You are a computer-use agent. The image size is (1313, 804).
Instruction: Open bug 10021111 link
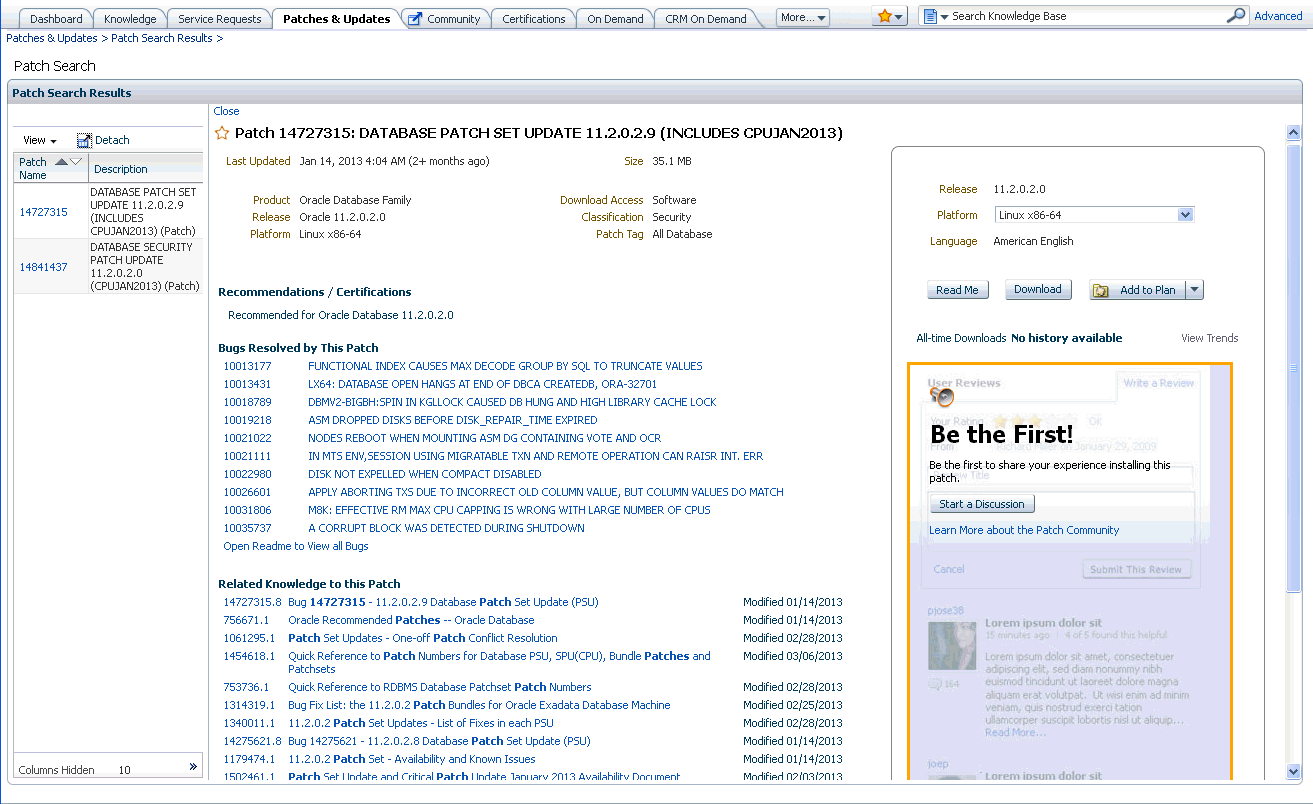(247, 456)
